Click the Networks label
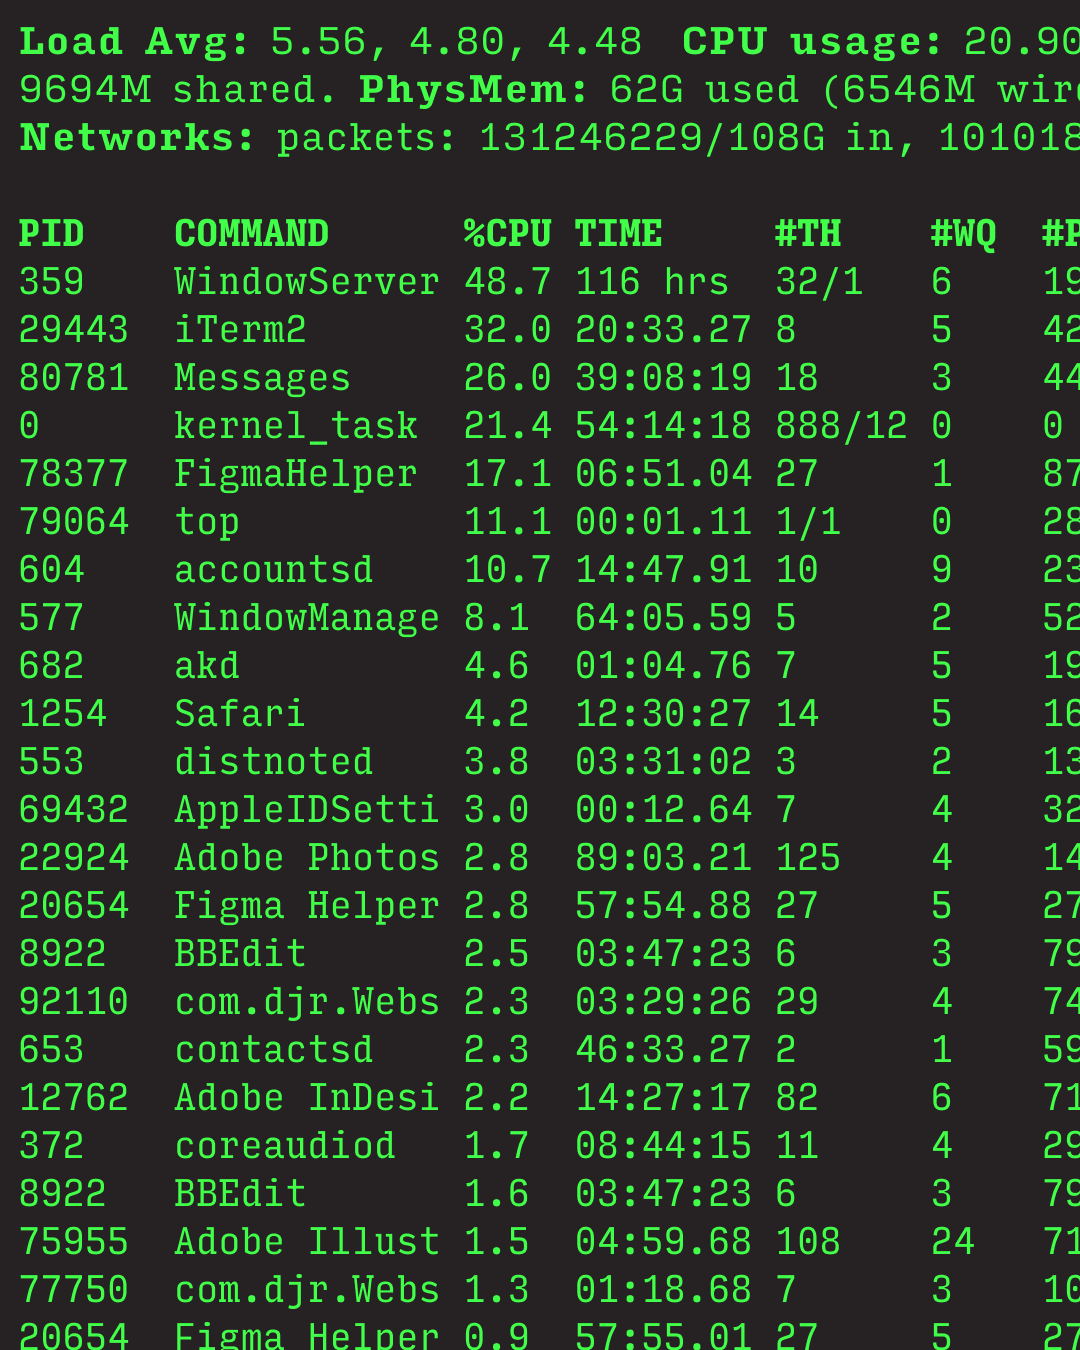1080x1350 pixels. pyautogui.click(x=137, y=138)
